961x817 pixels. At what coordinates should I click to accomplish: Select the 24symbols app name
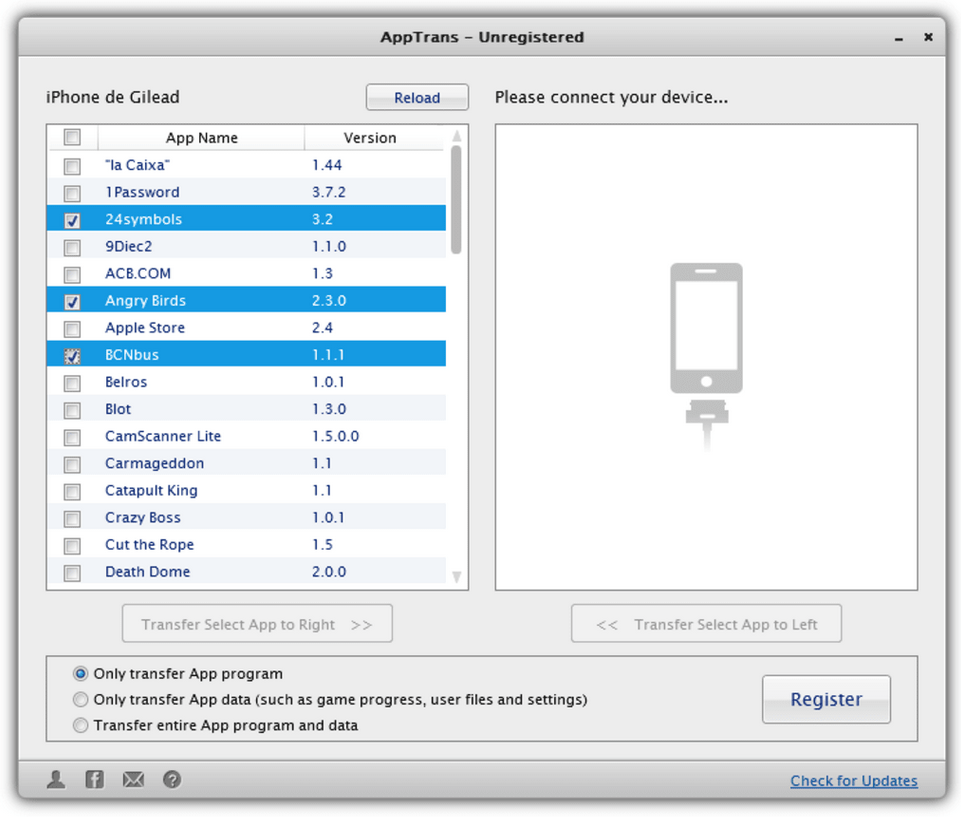pyautogui.click(x=143, y=219)
